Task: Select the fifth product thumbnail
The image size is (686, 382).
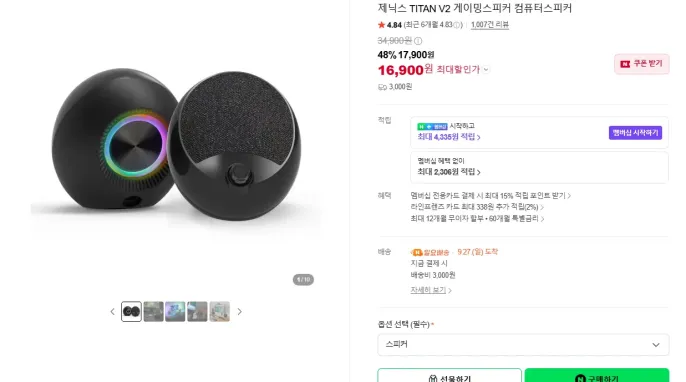Action: tap(220, 312)
